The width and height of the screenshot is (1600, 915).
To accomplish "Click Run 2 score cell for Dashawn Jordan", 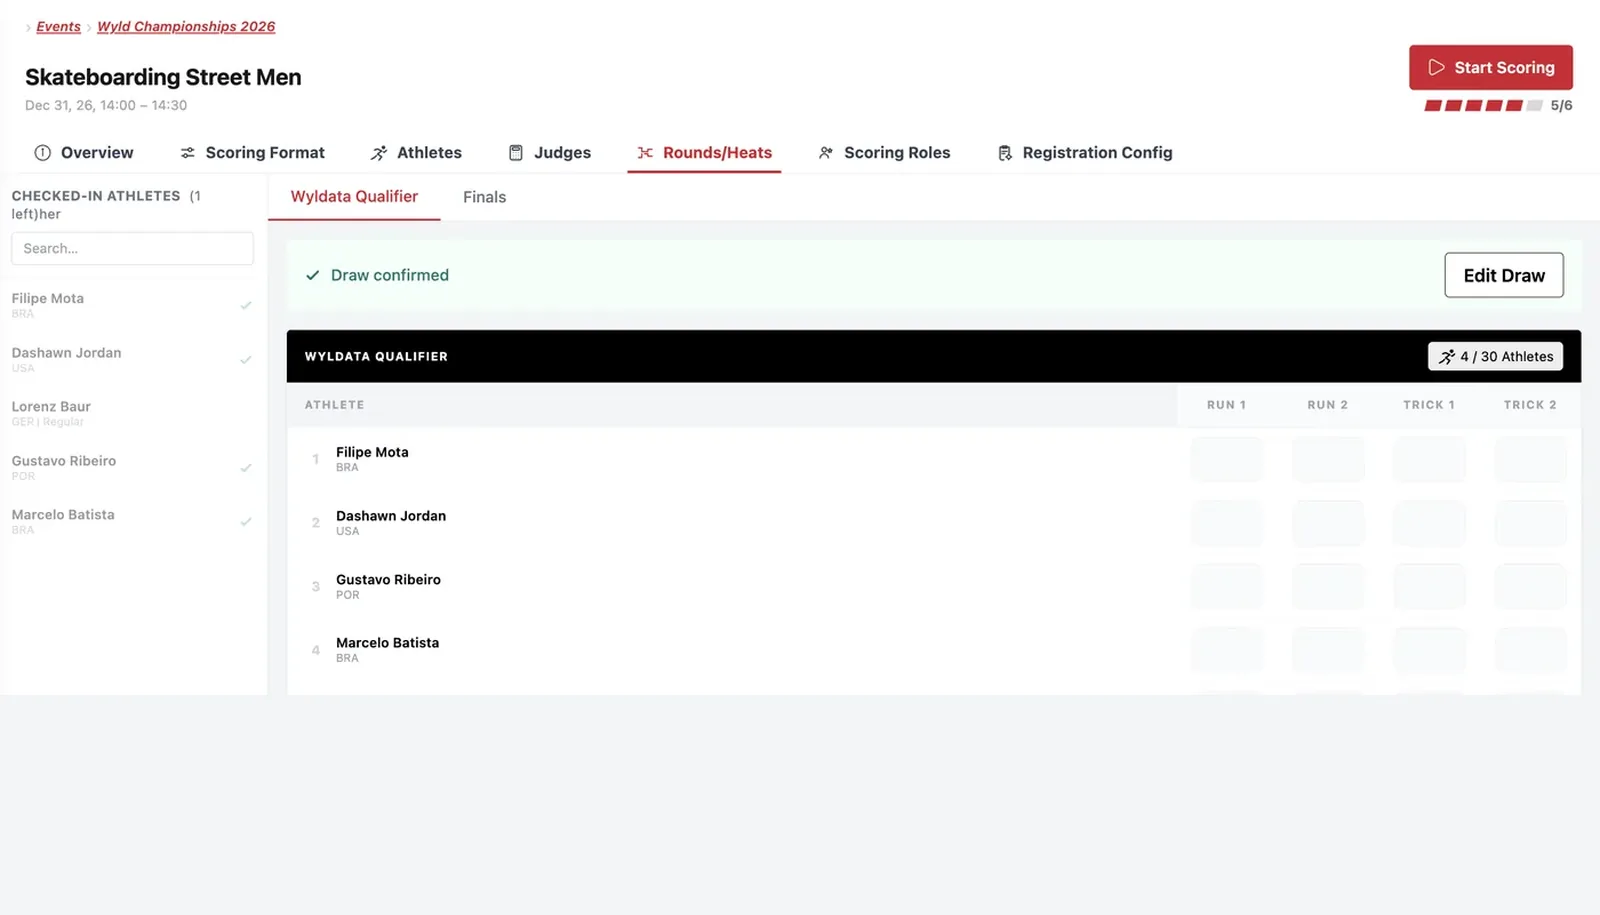I will [1328, 523].
